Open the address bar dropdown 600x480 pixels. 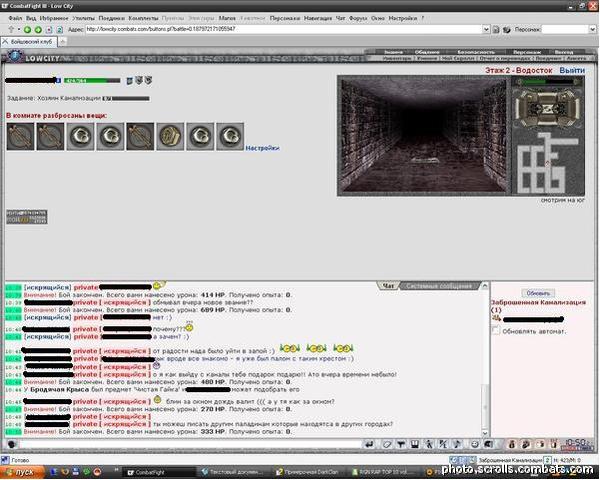tap(486, 29)
